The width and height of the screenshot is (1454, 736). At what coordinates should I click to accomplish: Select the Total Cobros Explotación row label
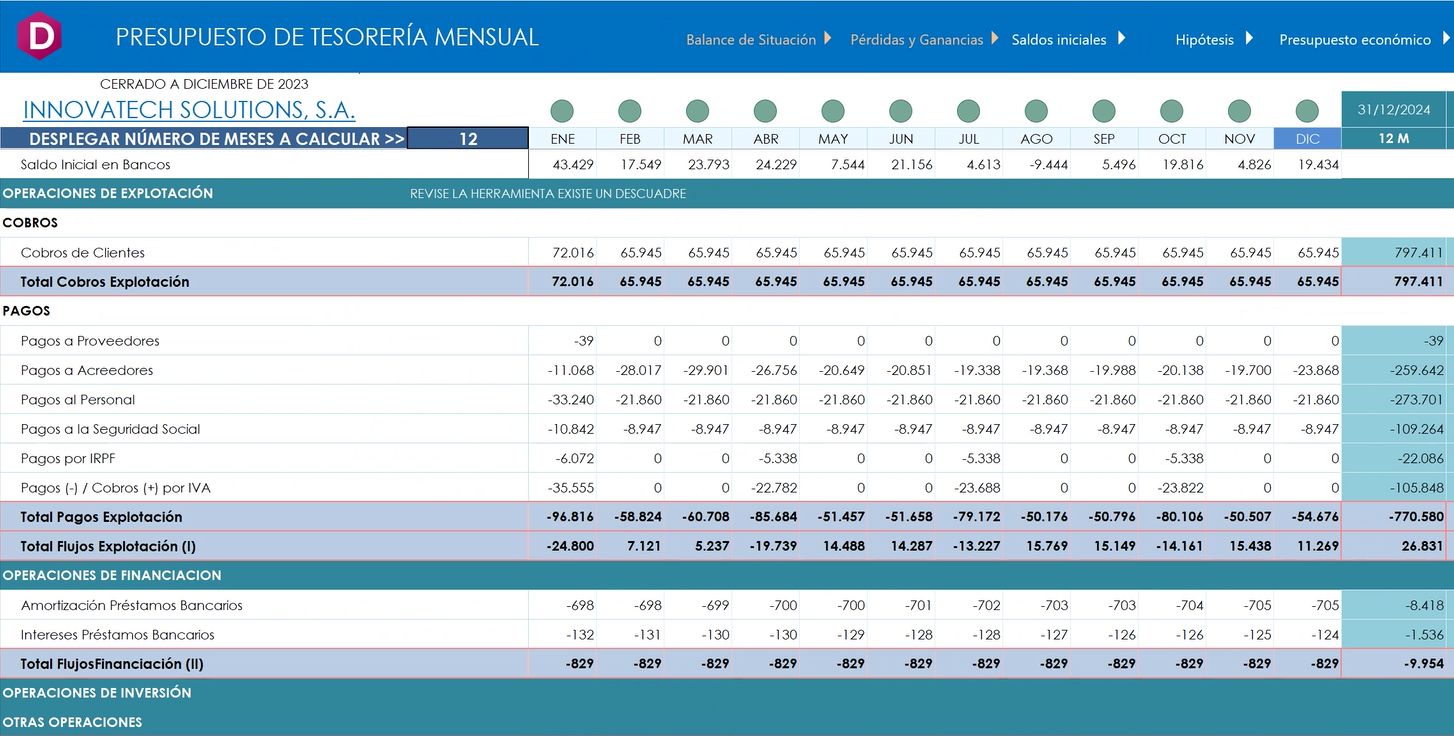pyautogui.click(x=105, y=282)
